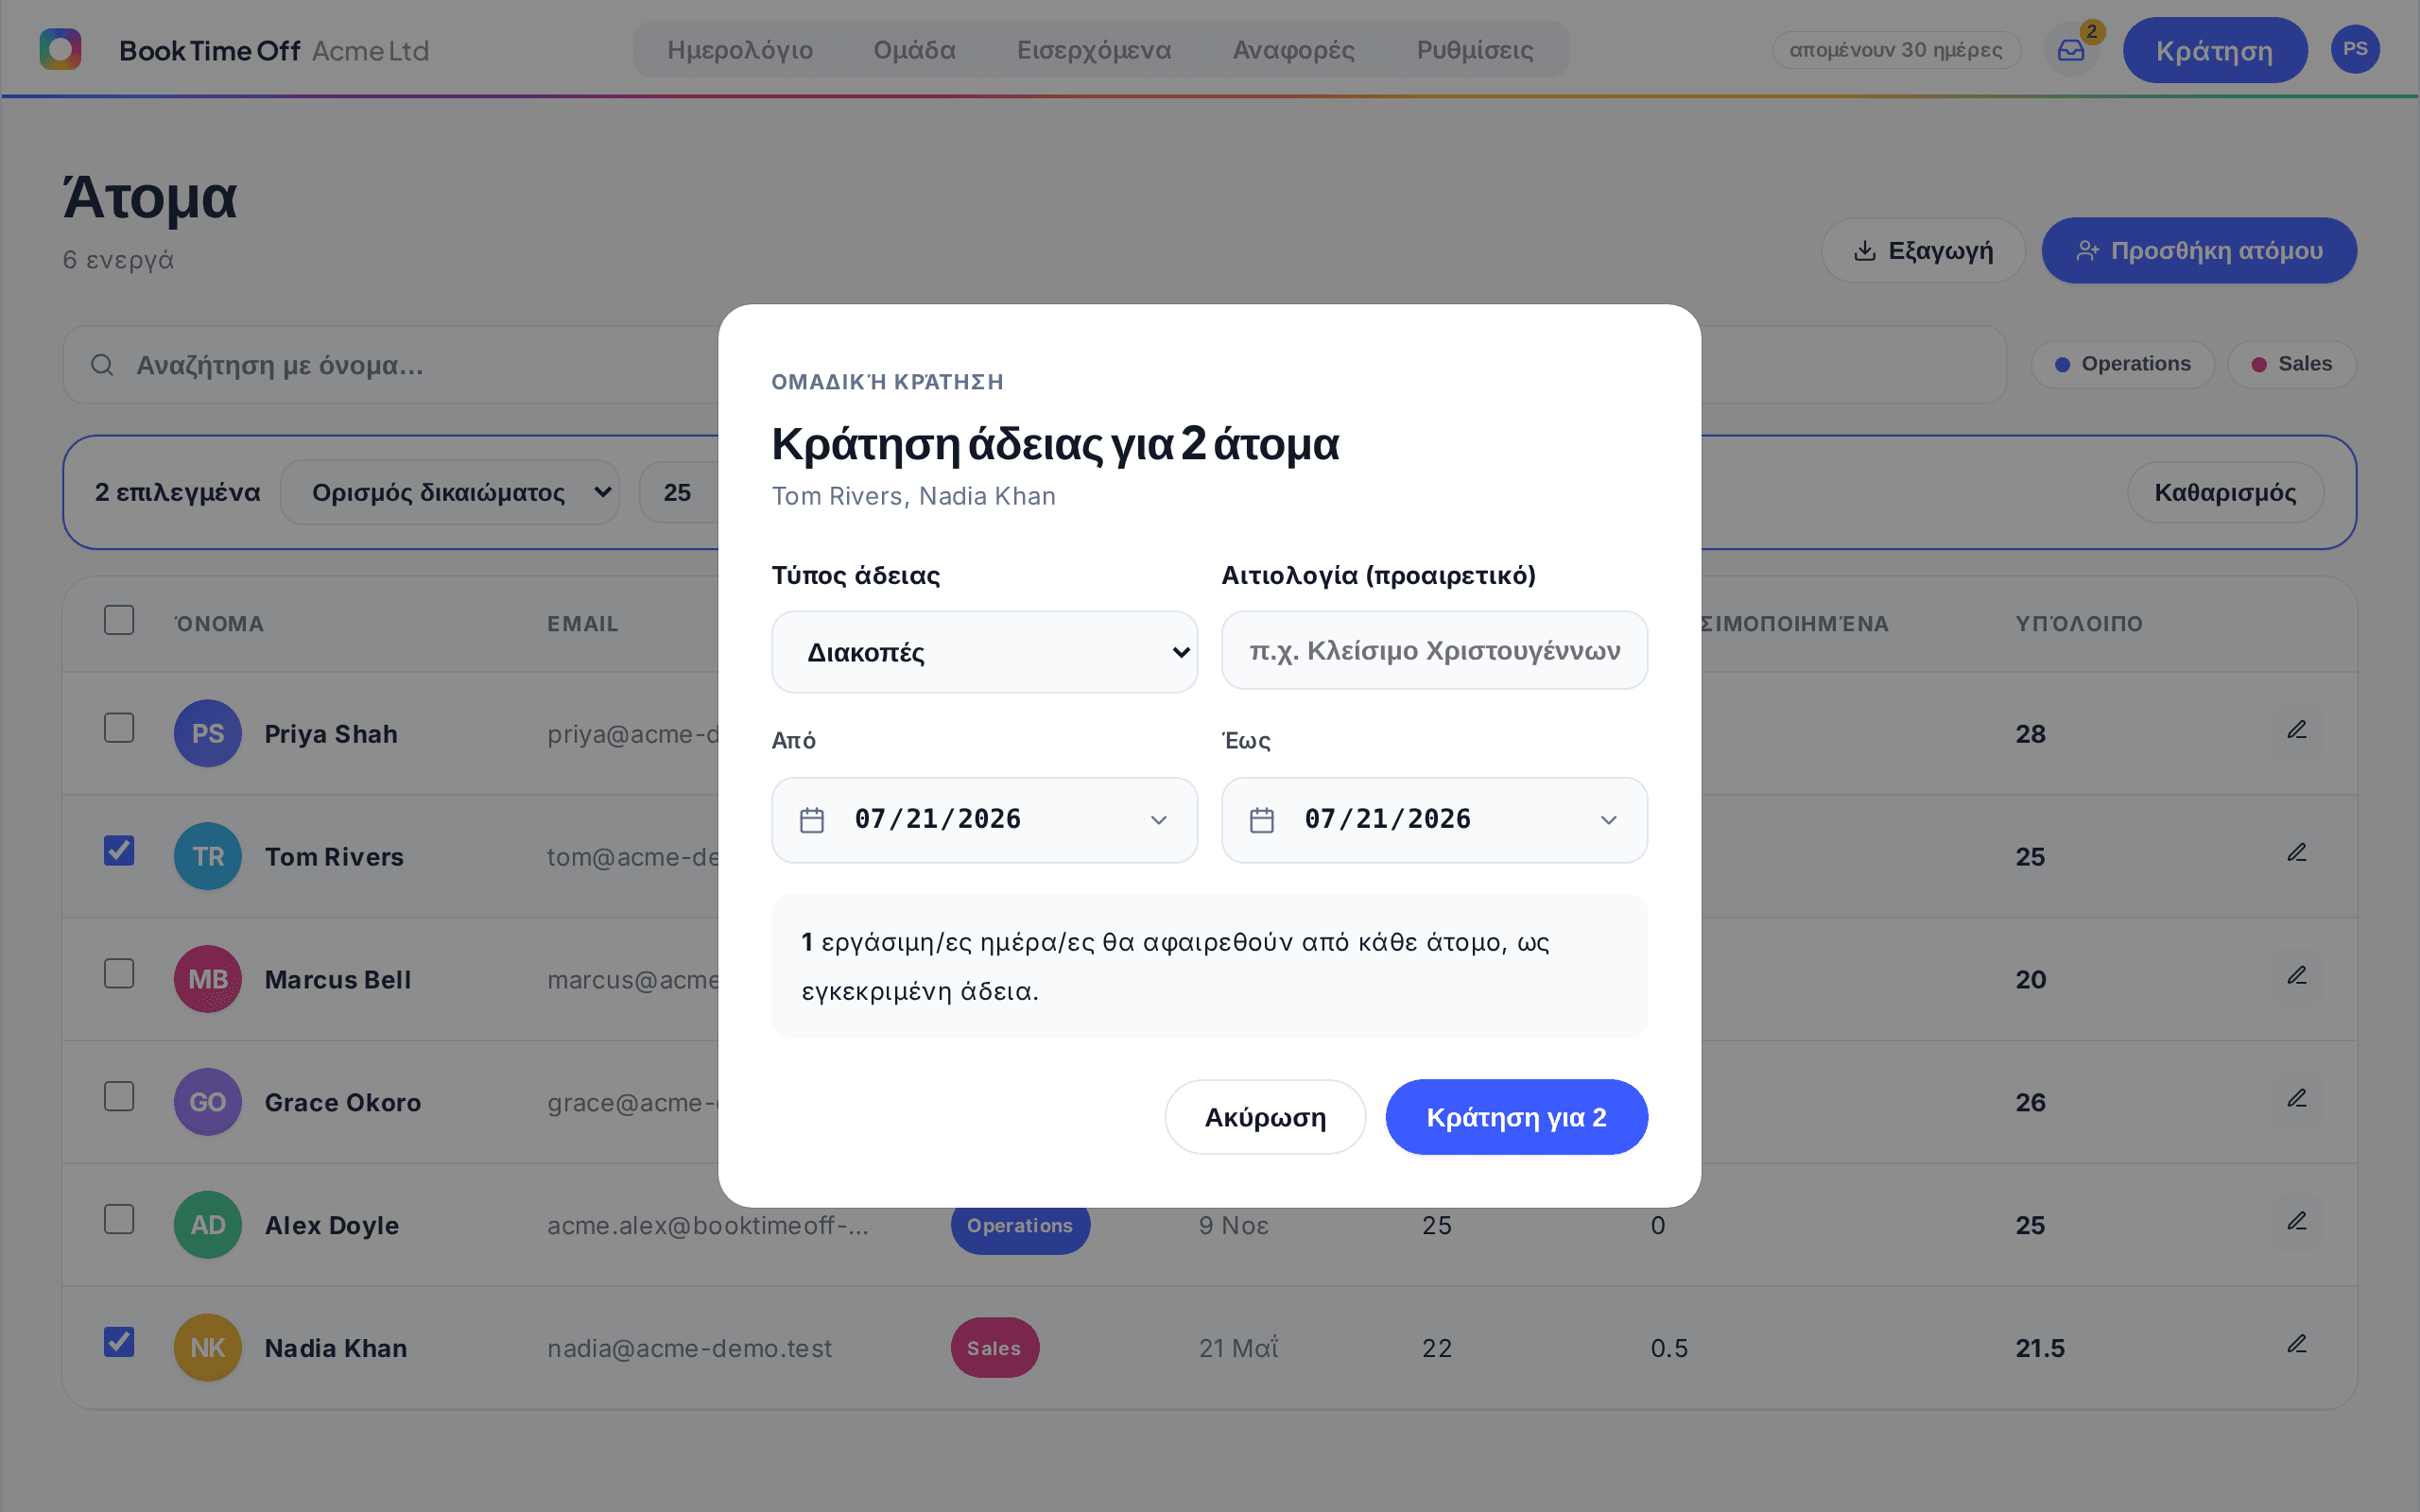Open the inbox notifications icon

click(2071, 50)
